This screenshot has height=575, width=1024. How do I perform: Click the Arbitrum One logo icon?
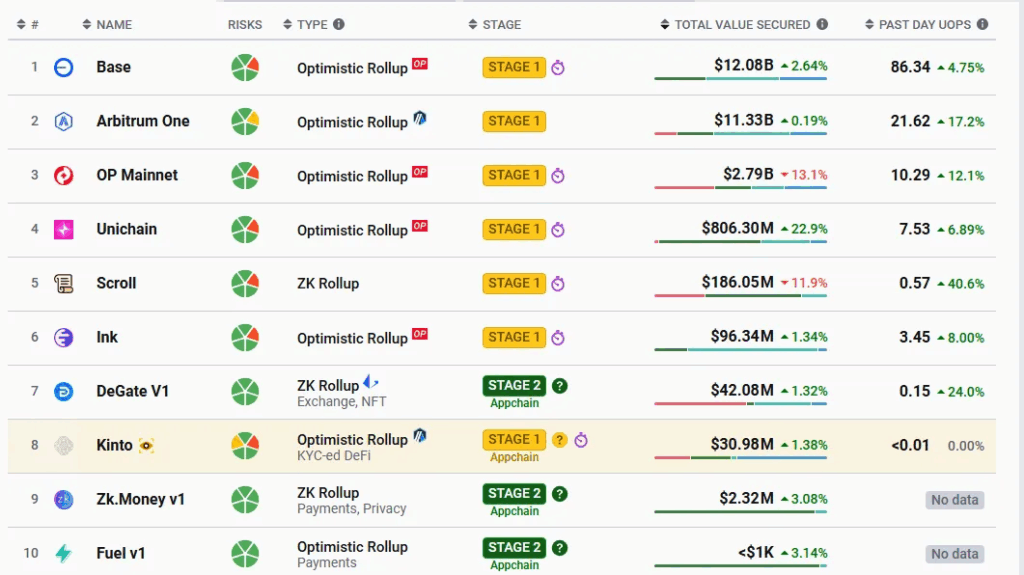(x=64, y=121)
